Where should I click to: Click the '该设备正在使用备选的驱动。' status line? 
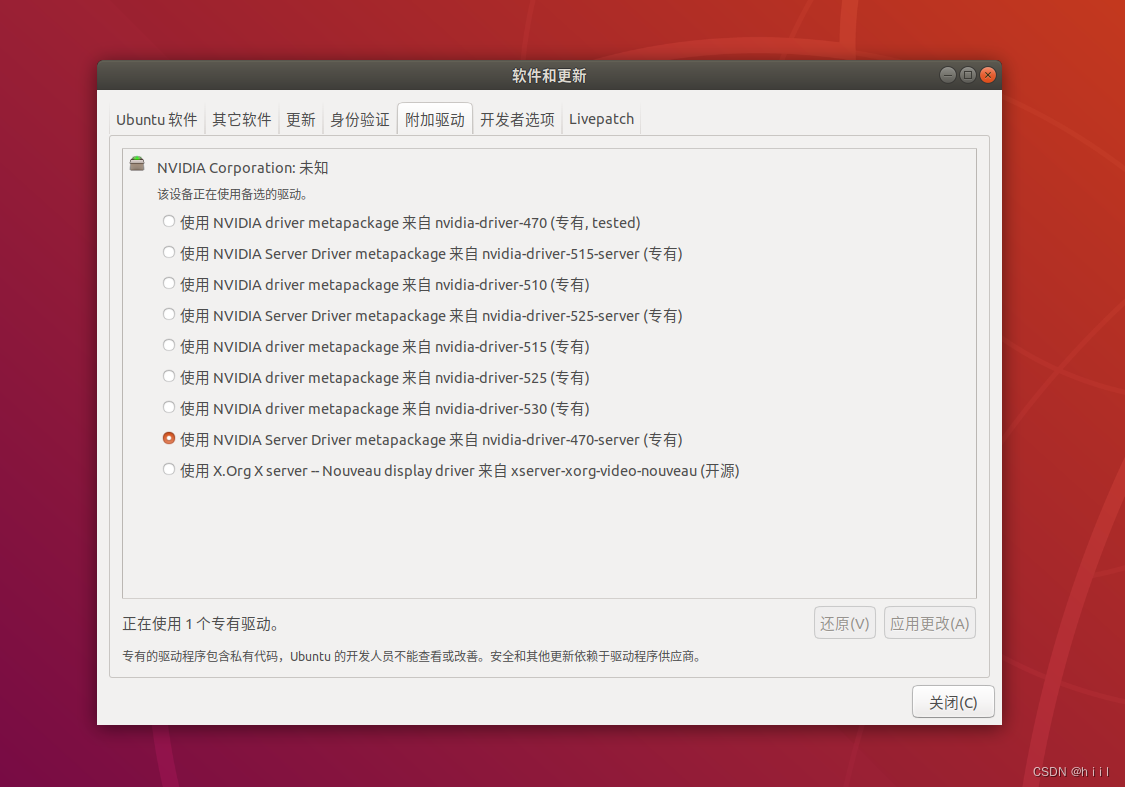(232, 194)
